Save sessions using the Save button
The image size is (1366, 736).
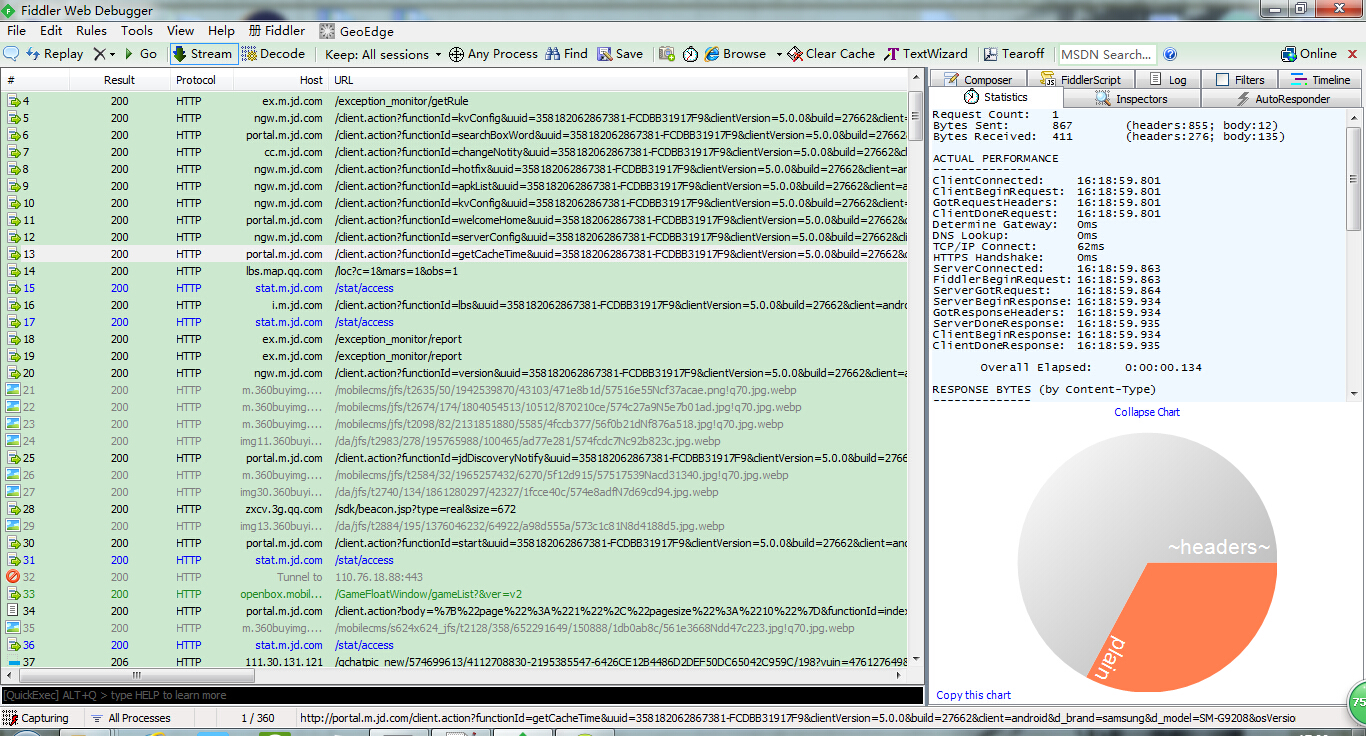point(620,54)
